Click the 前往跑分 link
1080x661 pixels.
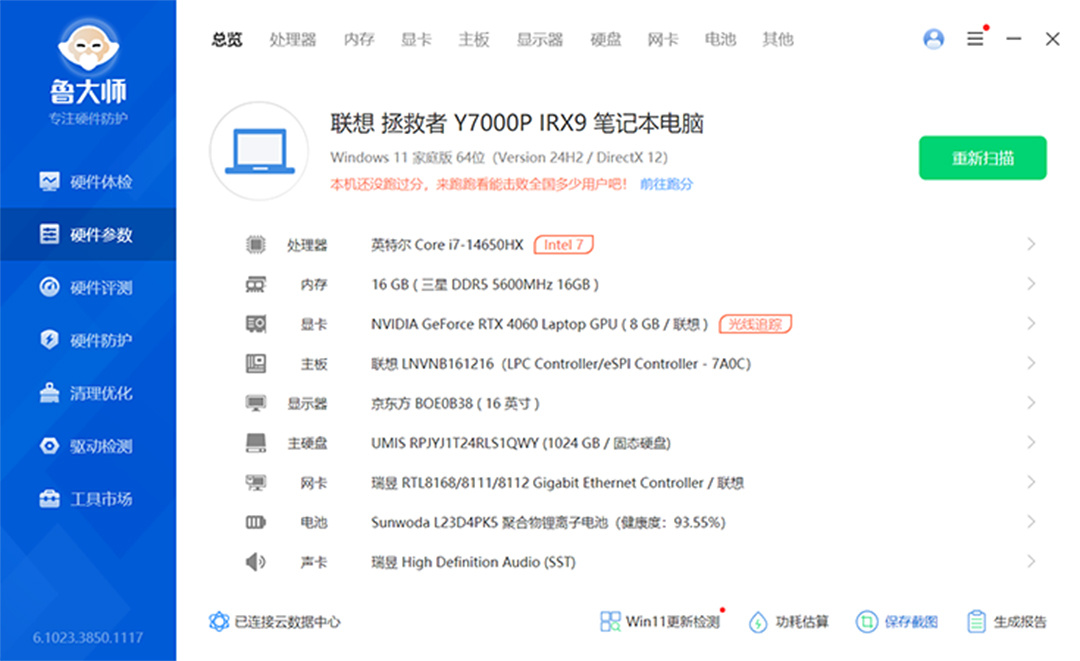pyautogui.click(x=667, y=184)
